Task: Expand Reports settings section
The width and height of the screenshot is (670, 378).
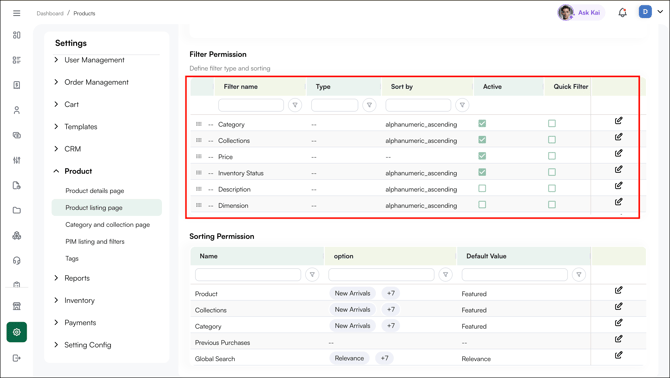Action: (x=56, y=278)
